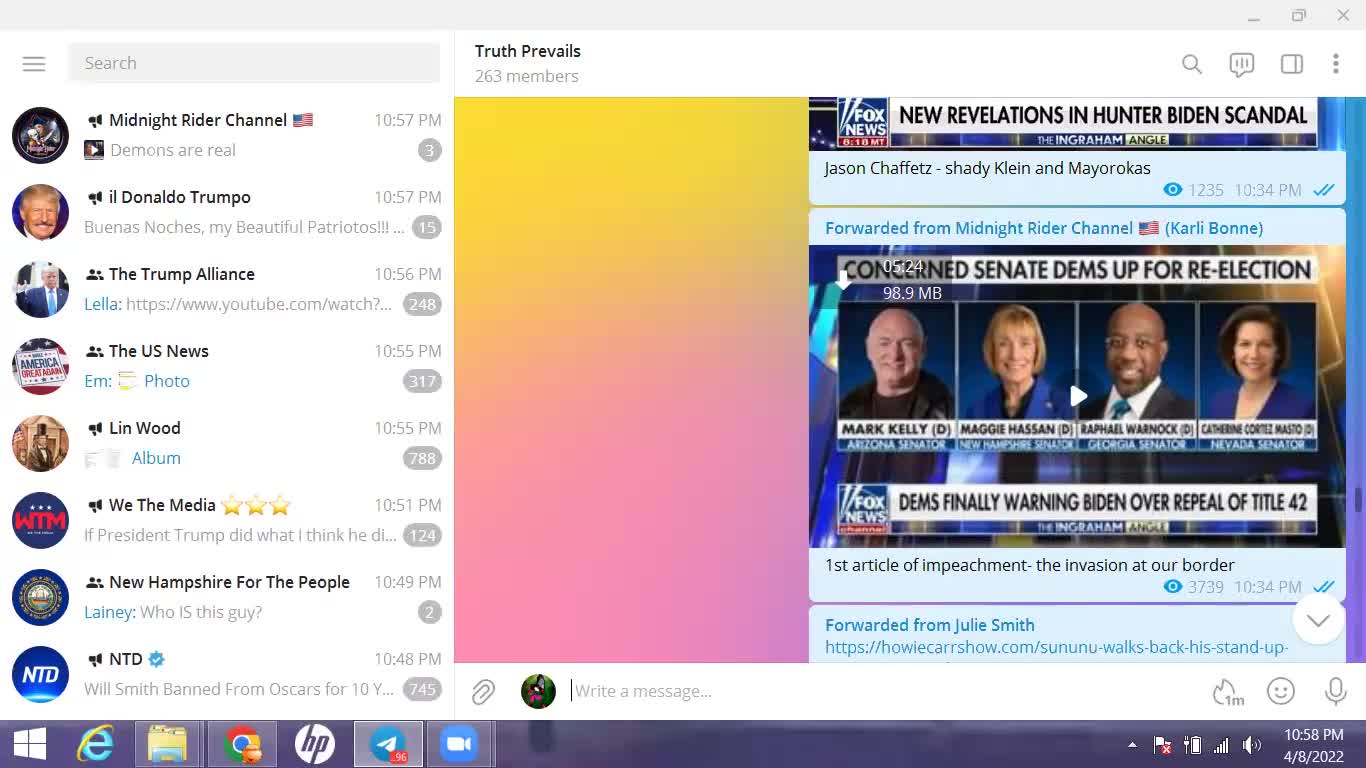Click the NTD verified checkmark badge
Screen dimensions: 1366x768
(156, 659)
